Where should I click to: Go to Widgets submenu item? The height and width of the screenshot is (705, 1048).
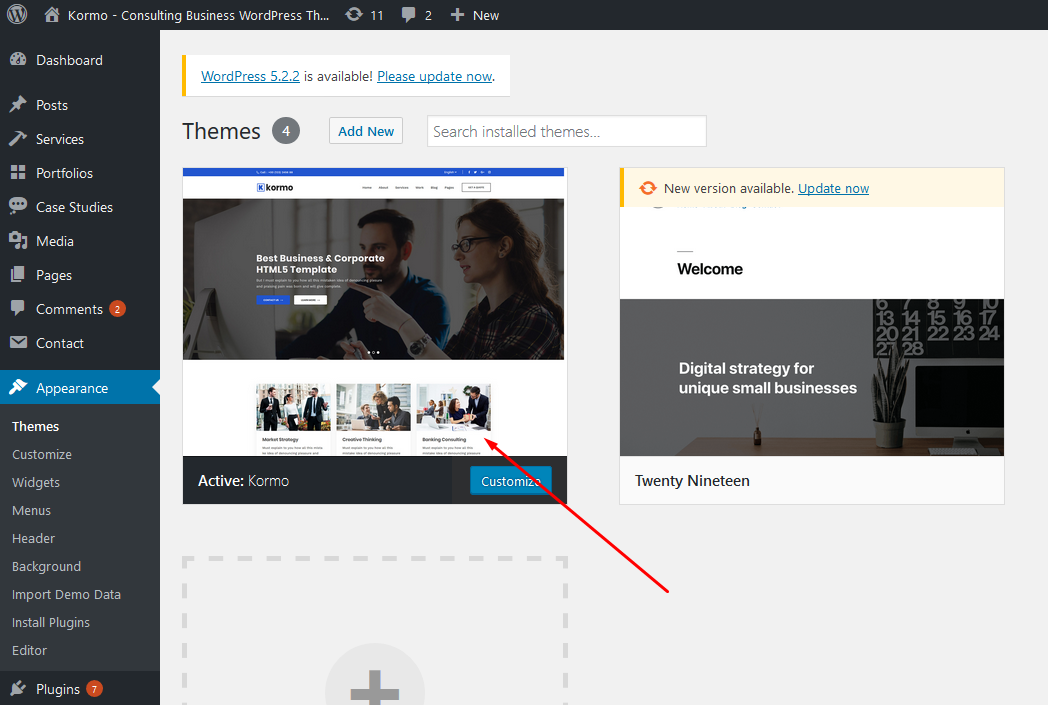click(x=36, y=482)
